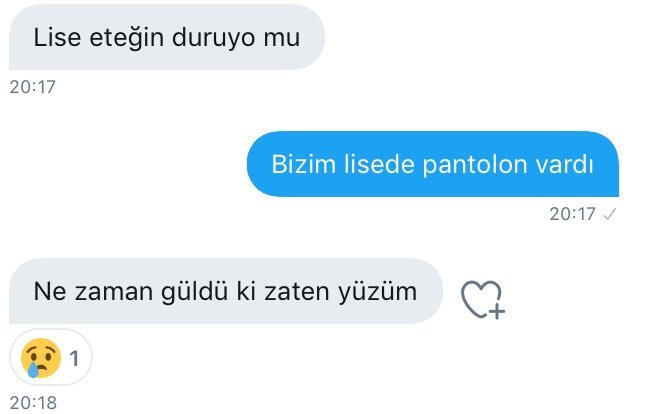Screen dimensions: 651x414
Task: Click the heart-plus add reaction icon
Action: (483, 300)
